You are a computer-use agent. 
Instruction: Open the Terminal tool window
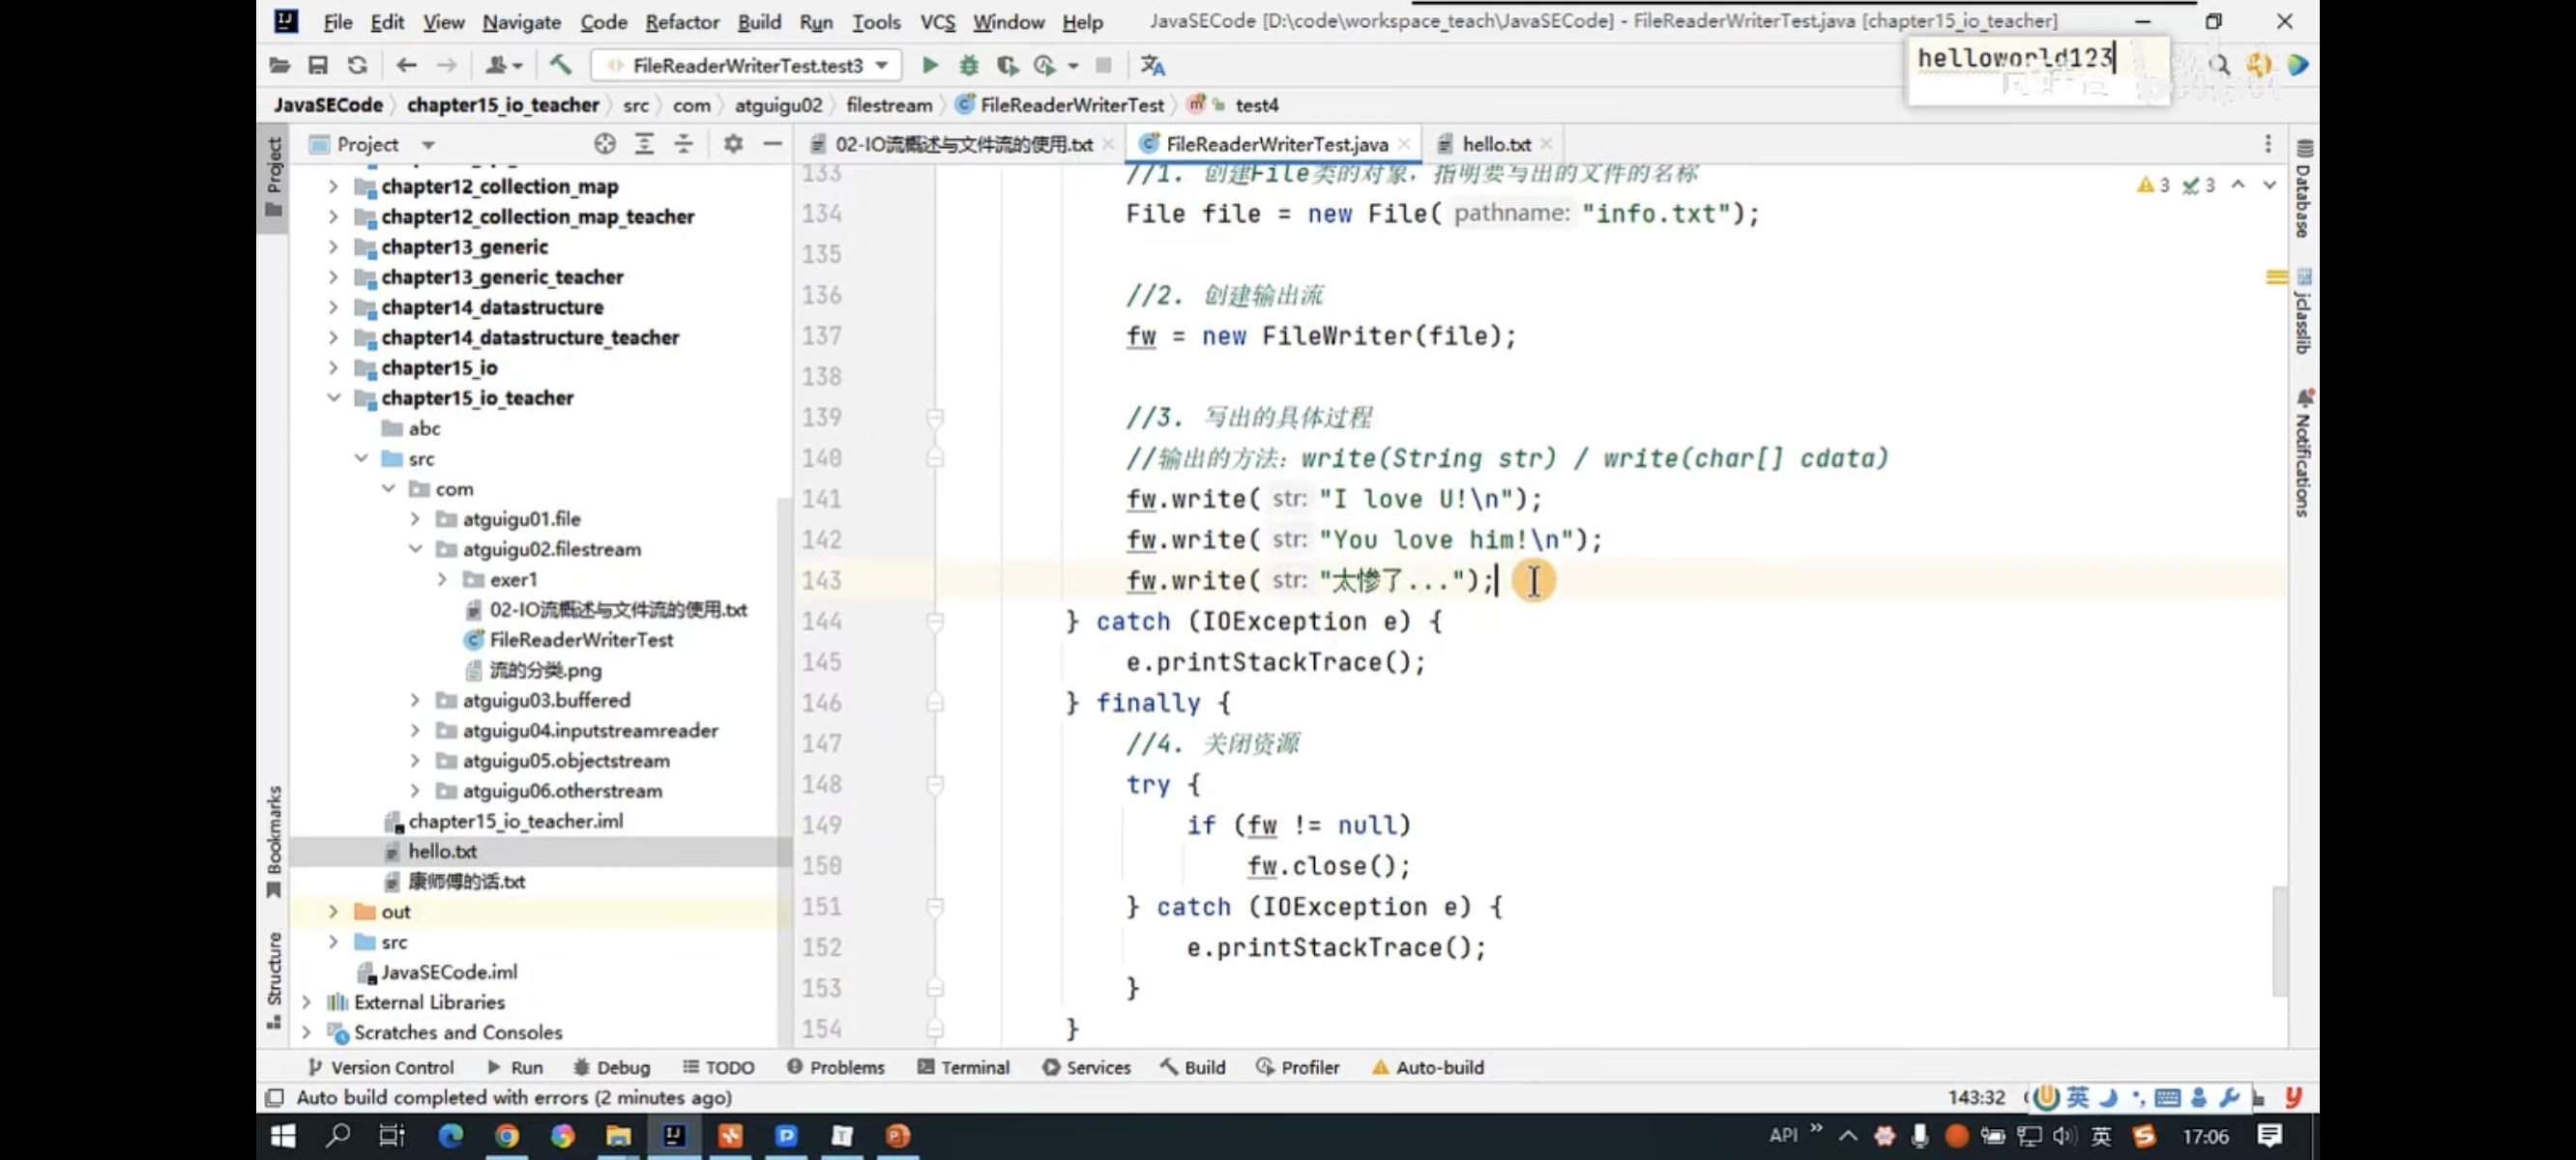(963, 1067)
